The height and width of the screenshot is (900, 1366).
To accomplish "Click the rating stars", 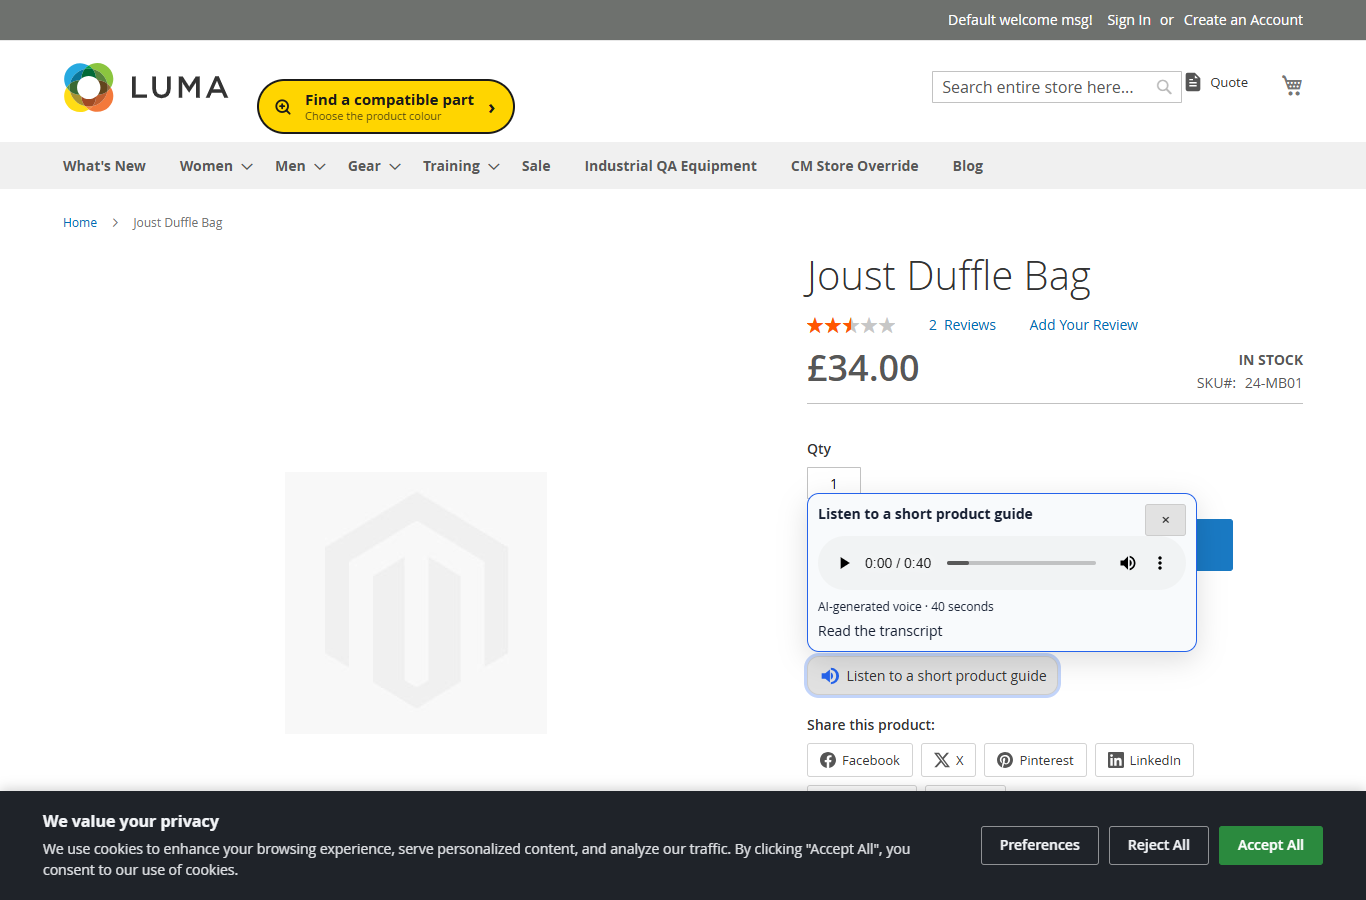I will (851, 325).
